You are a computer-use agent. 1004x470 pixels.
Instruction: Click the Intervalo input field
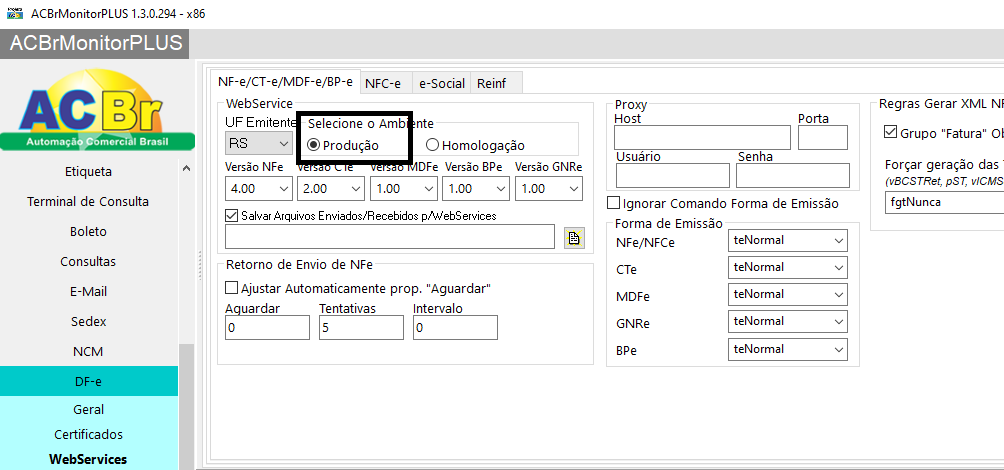[x=455, y=328]
